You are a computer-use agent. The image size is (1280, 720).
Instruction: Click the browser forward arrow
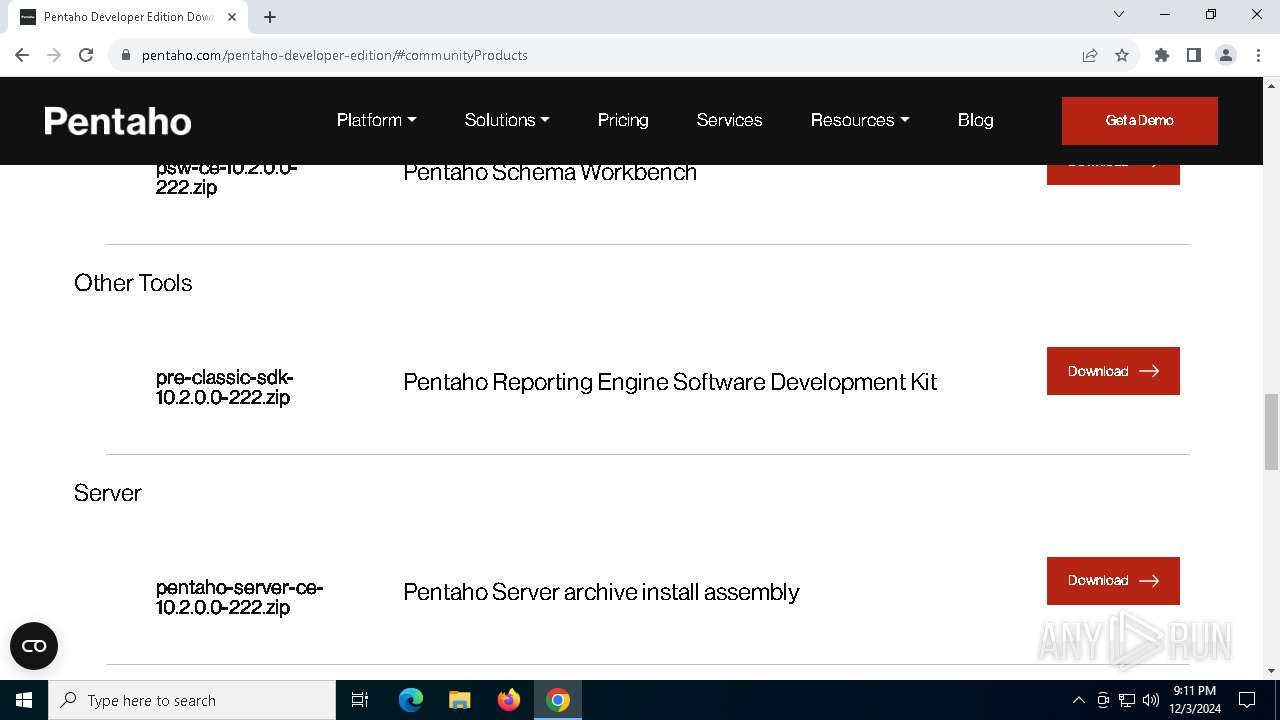(x=54, y=55)
